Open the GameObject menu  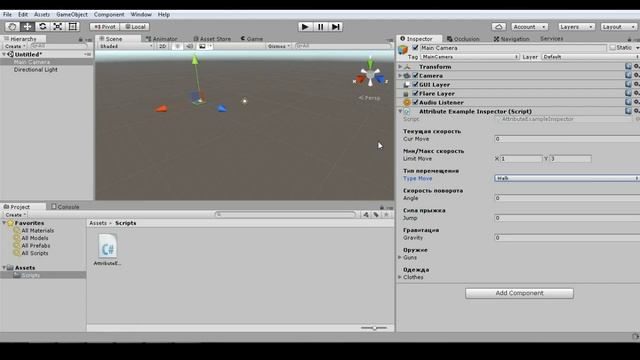pyautogui.click(x=72, y=14)
